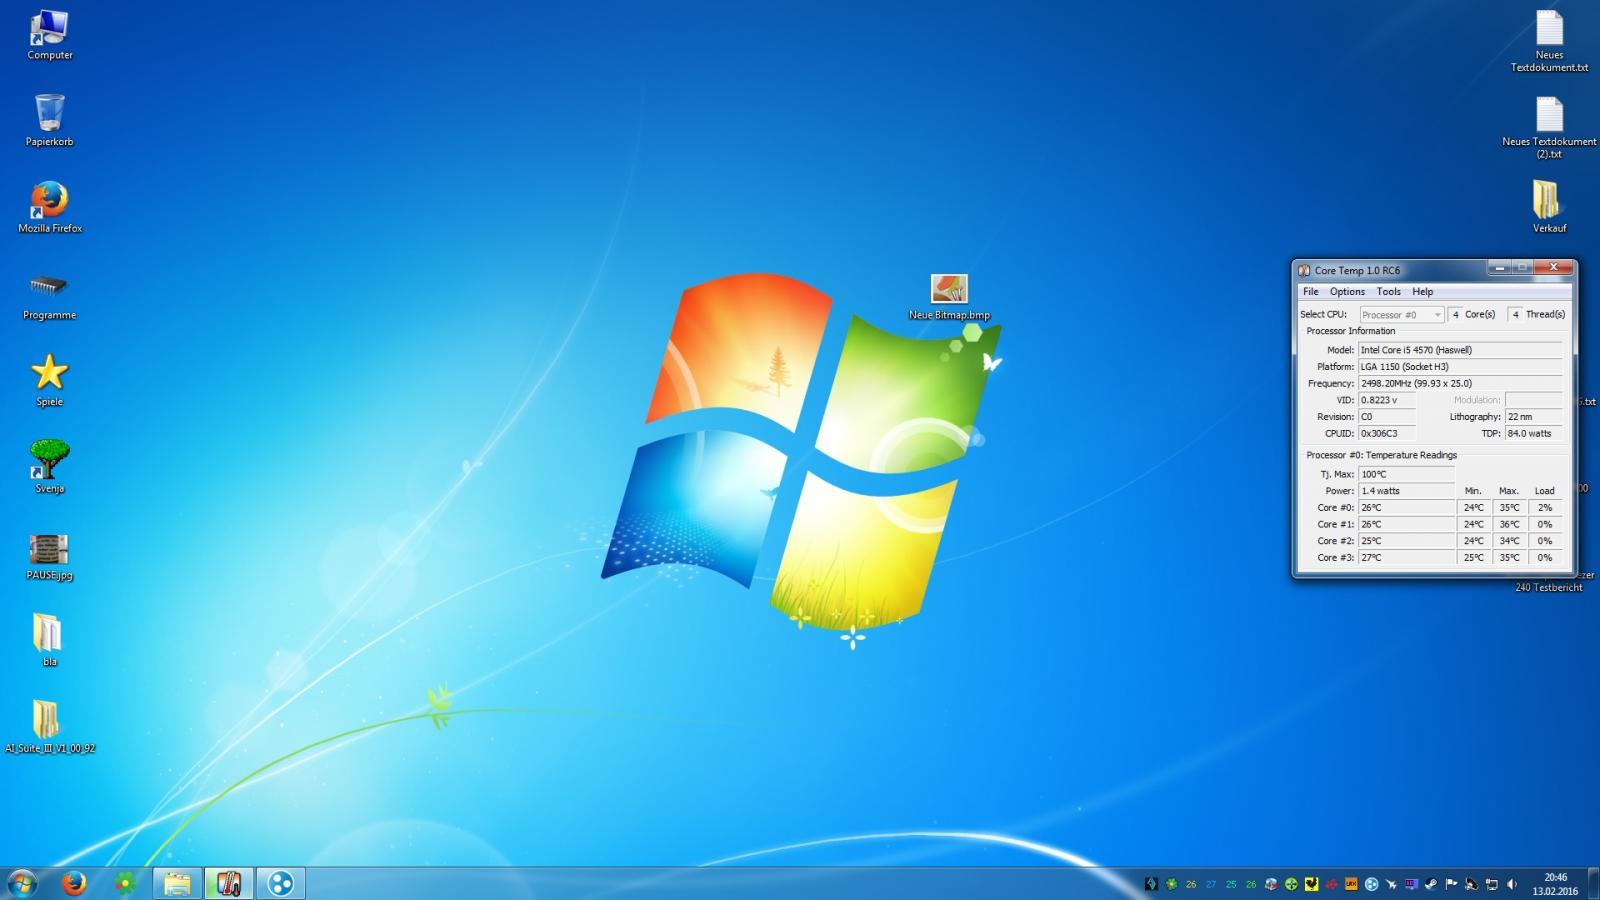The width and height of the screenshot is (1600, 900).
Task: Select the Mozilla Firefox desktop shortcut
Action: [x=50, y=208]
